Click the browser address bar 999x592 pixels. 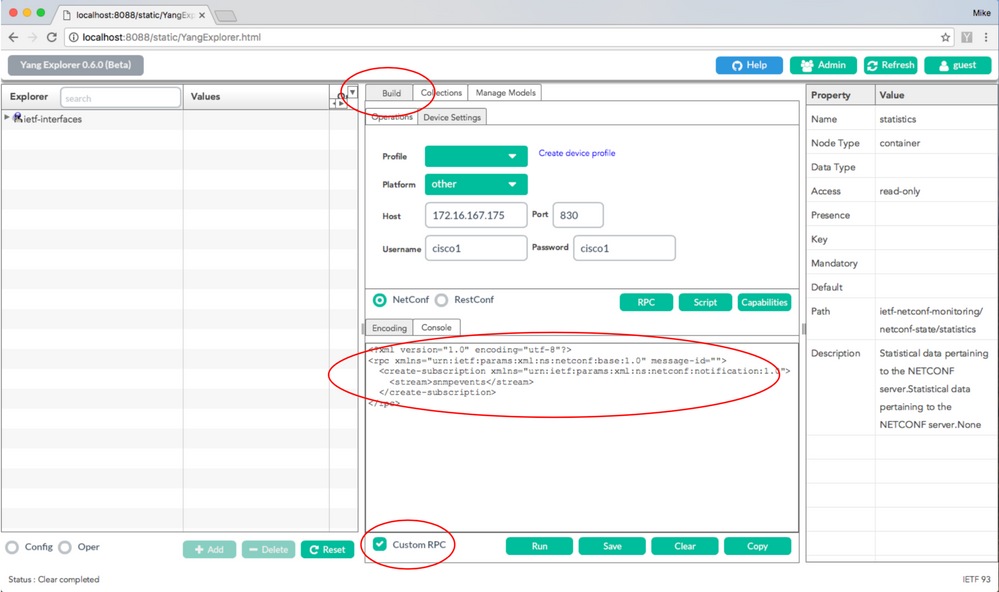(x=507, y=37)
